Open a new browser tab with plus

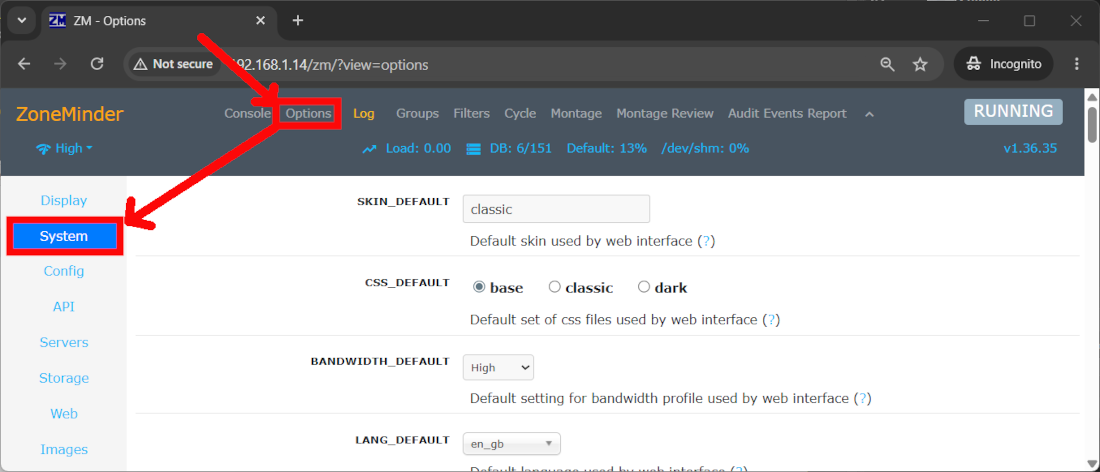tap(297, 20)
